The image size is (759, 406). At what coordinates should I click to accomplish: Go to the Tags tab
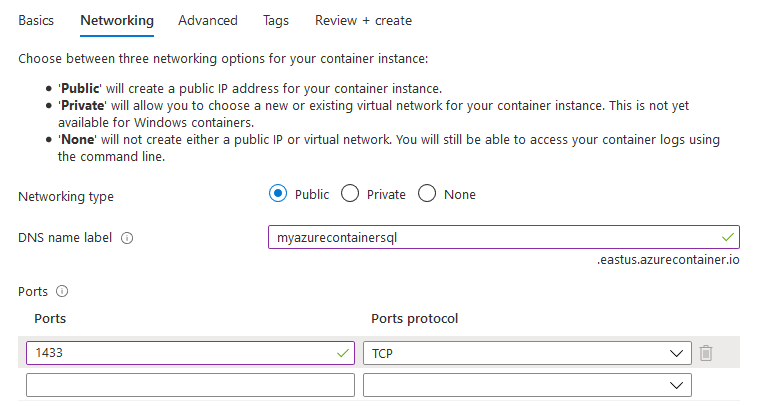[x=276, y=20]
